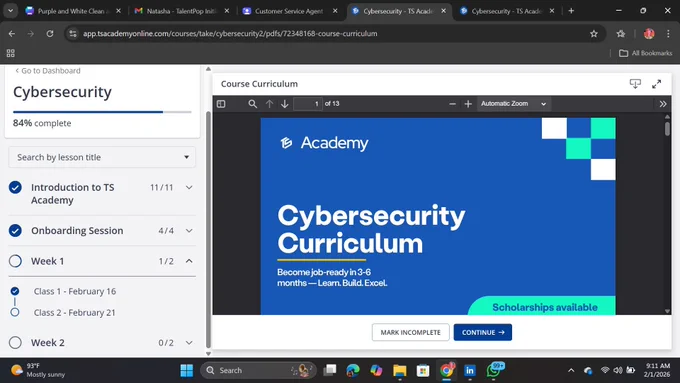View site information icon in address bar
The width and height of the screenshot is (680, 383).
click(x=73, y=34)
